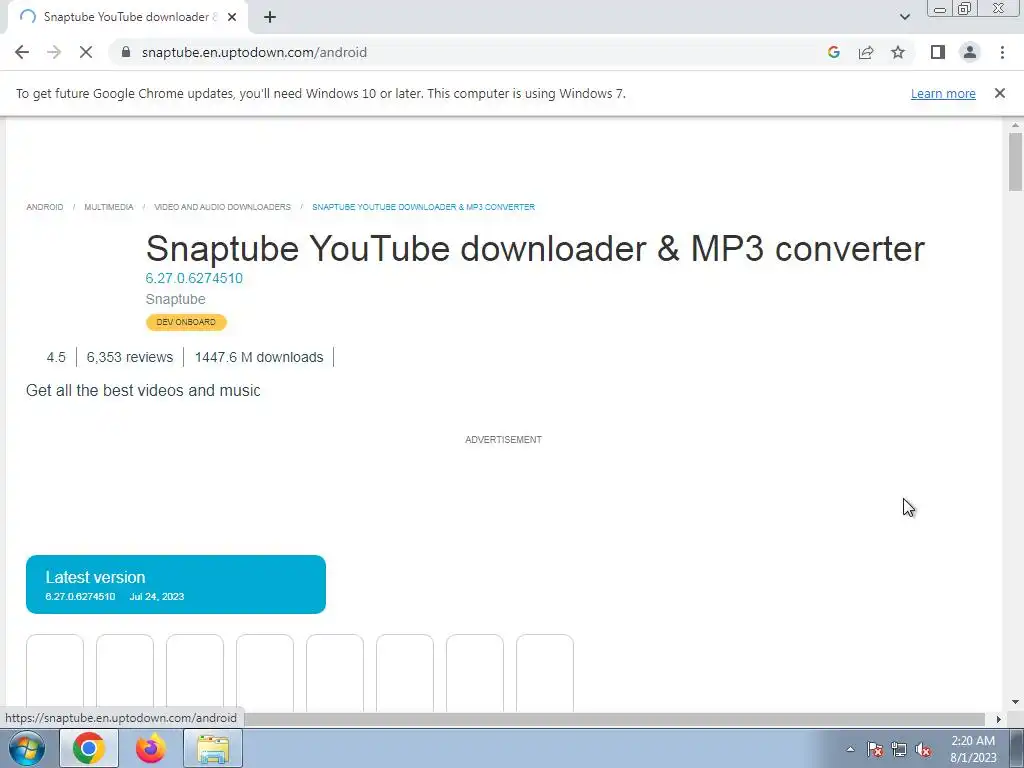1024x768 pixels.
Task: Click the taskbar clock and date
Action: 973,749
